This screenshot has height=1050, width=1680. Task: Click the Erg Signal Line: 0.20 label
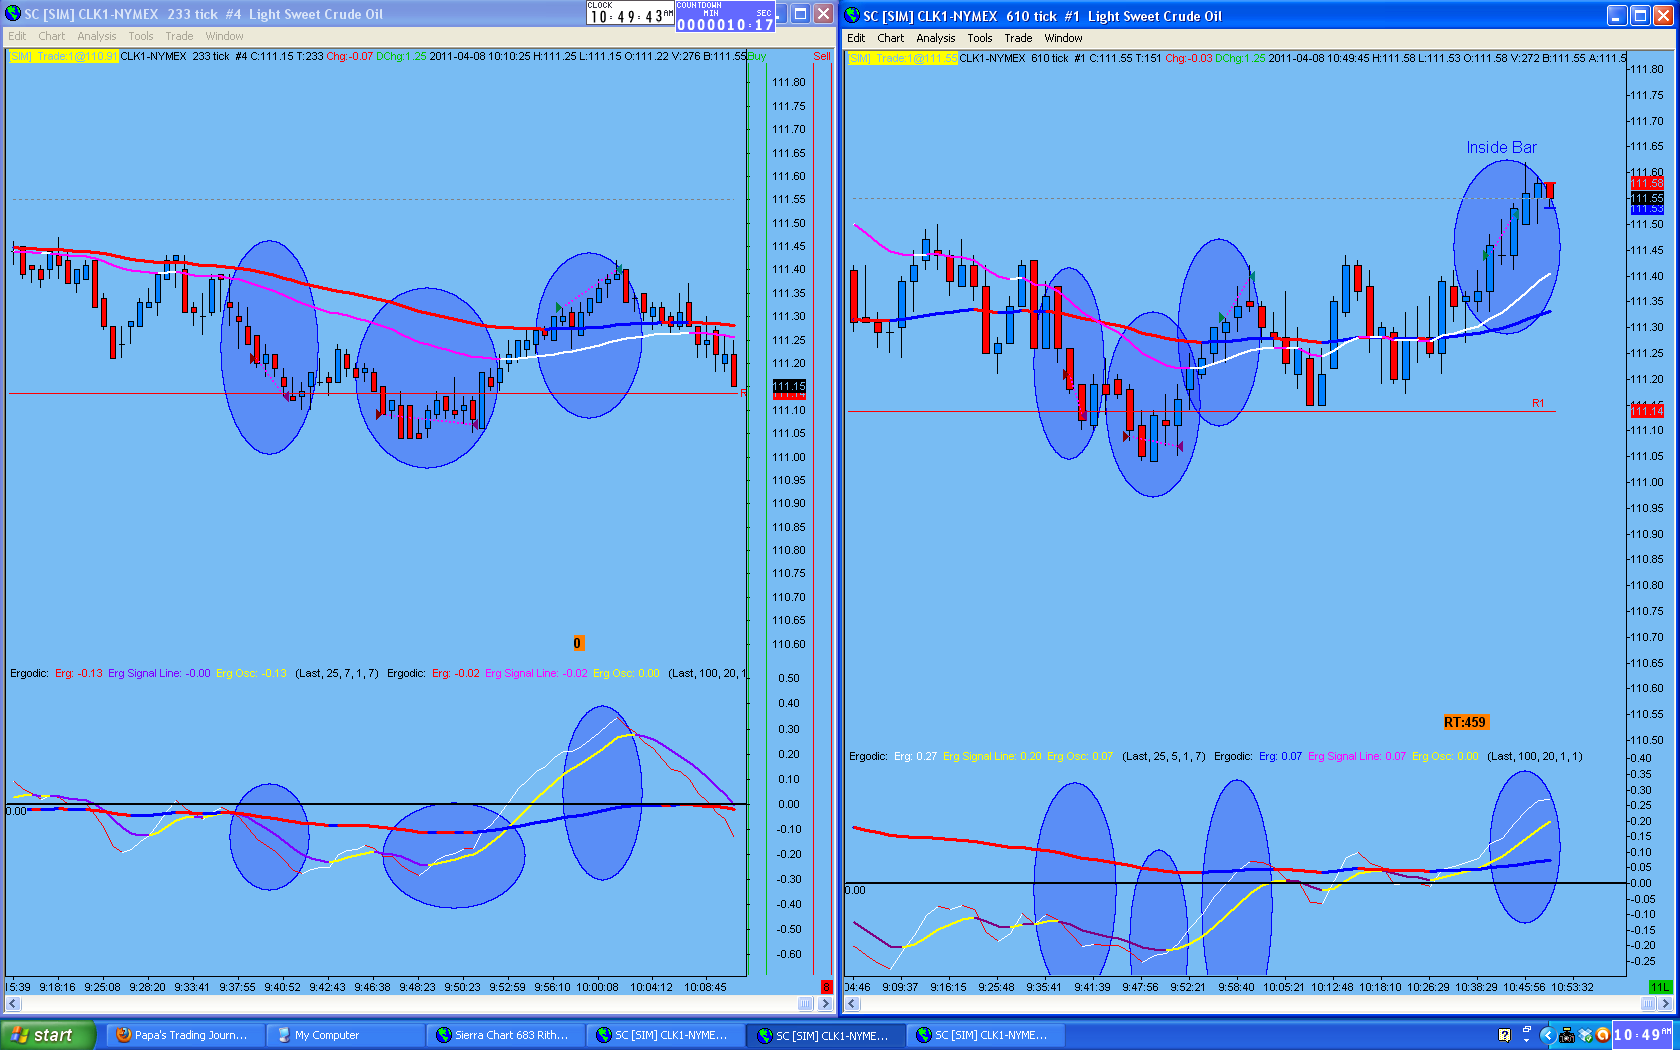pos(992,756)
